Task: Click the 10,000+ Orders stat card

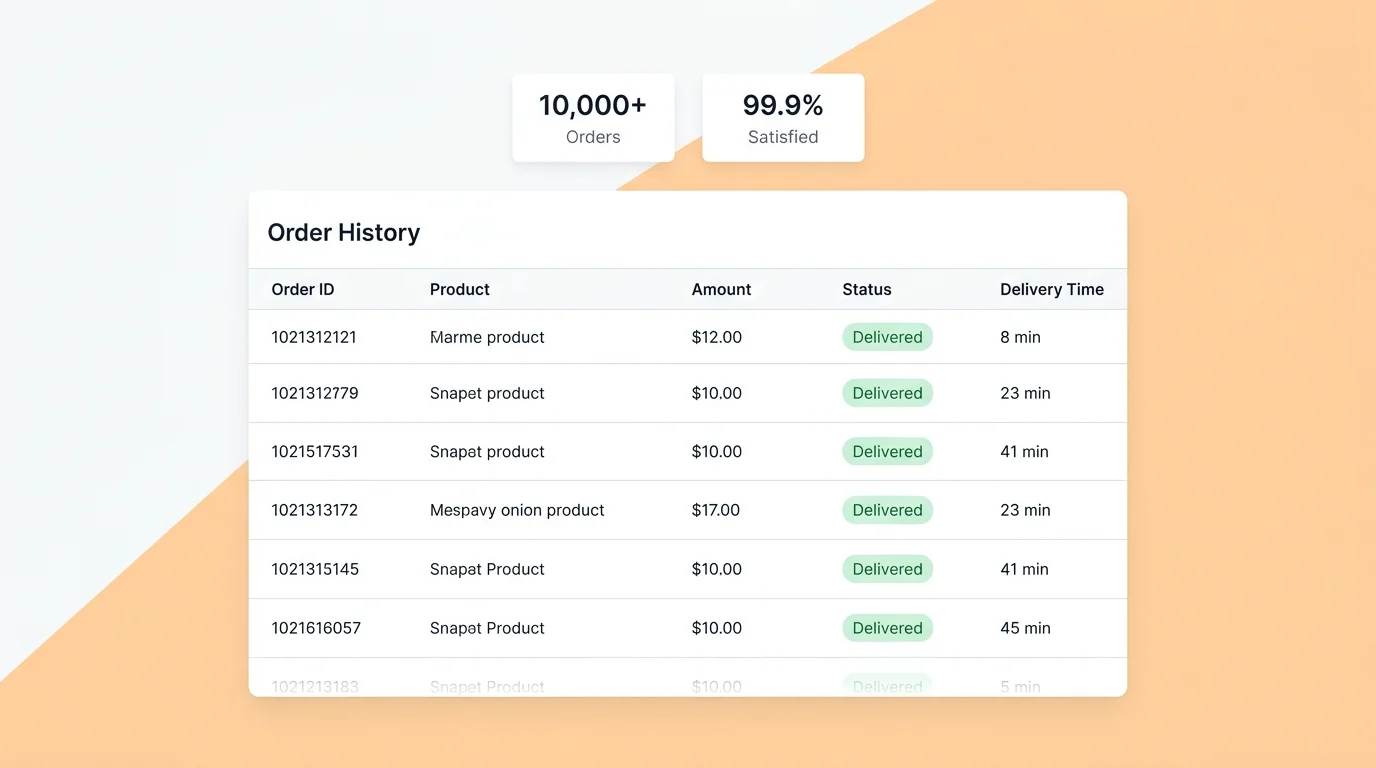Action: coord(593,118)
